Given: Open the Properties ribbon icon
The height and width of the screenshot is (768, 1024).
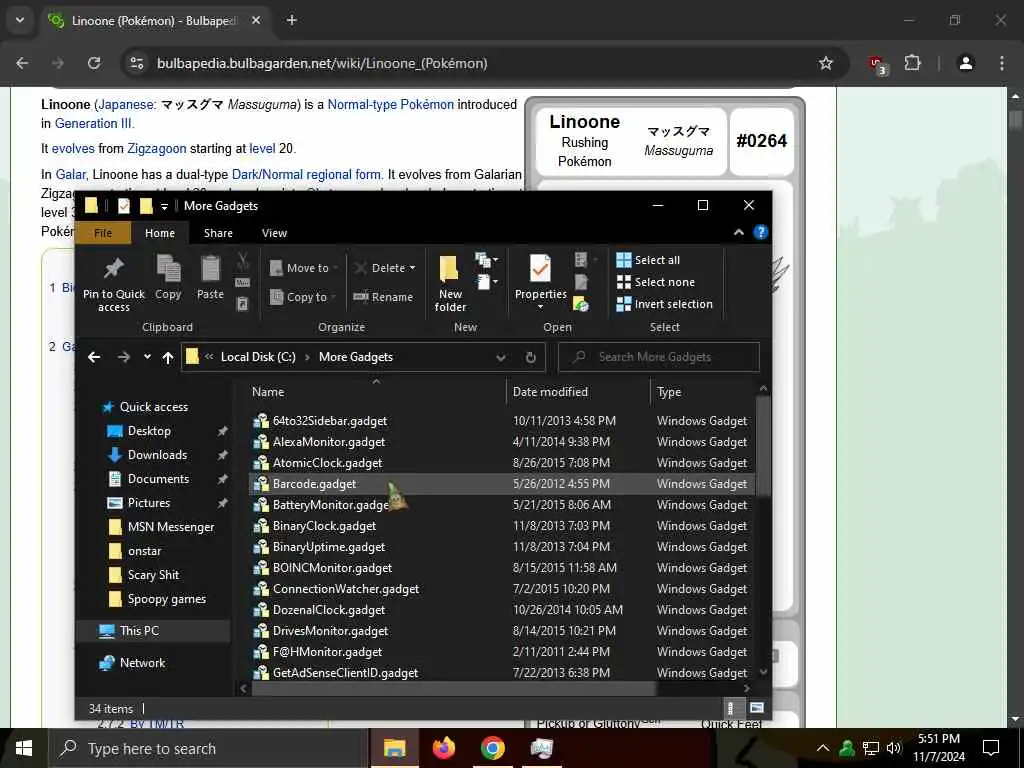Looking at the screenshot, I should [540, 268].
